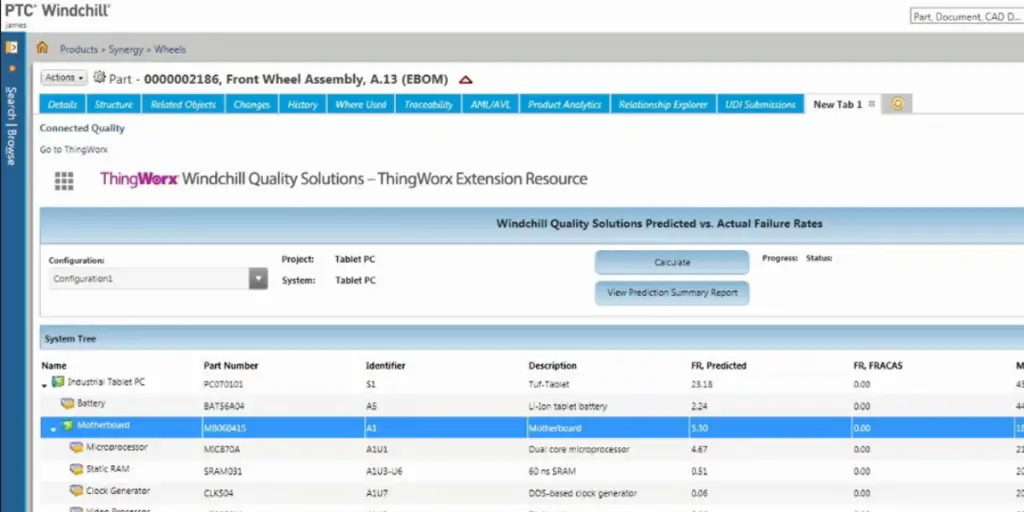Screen dimensions: 1024x512
Task: Click identifier A1U3-U6 cell
Action: pyautogui.click(x=383, y=471)
